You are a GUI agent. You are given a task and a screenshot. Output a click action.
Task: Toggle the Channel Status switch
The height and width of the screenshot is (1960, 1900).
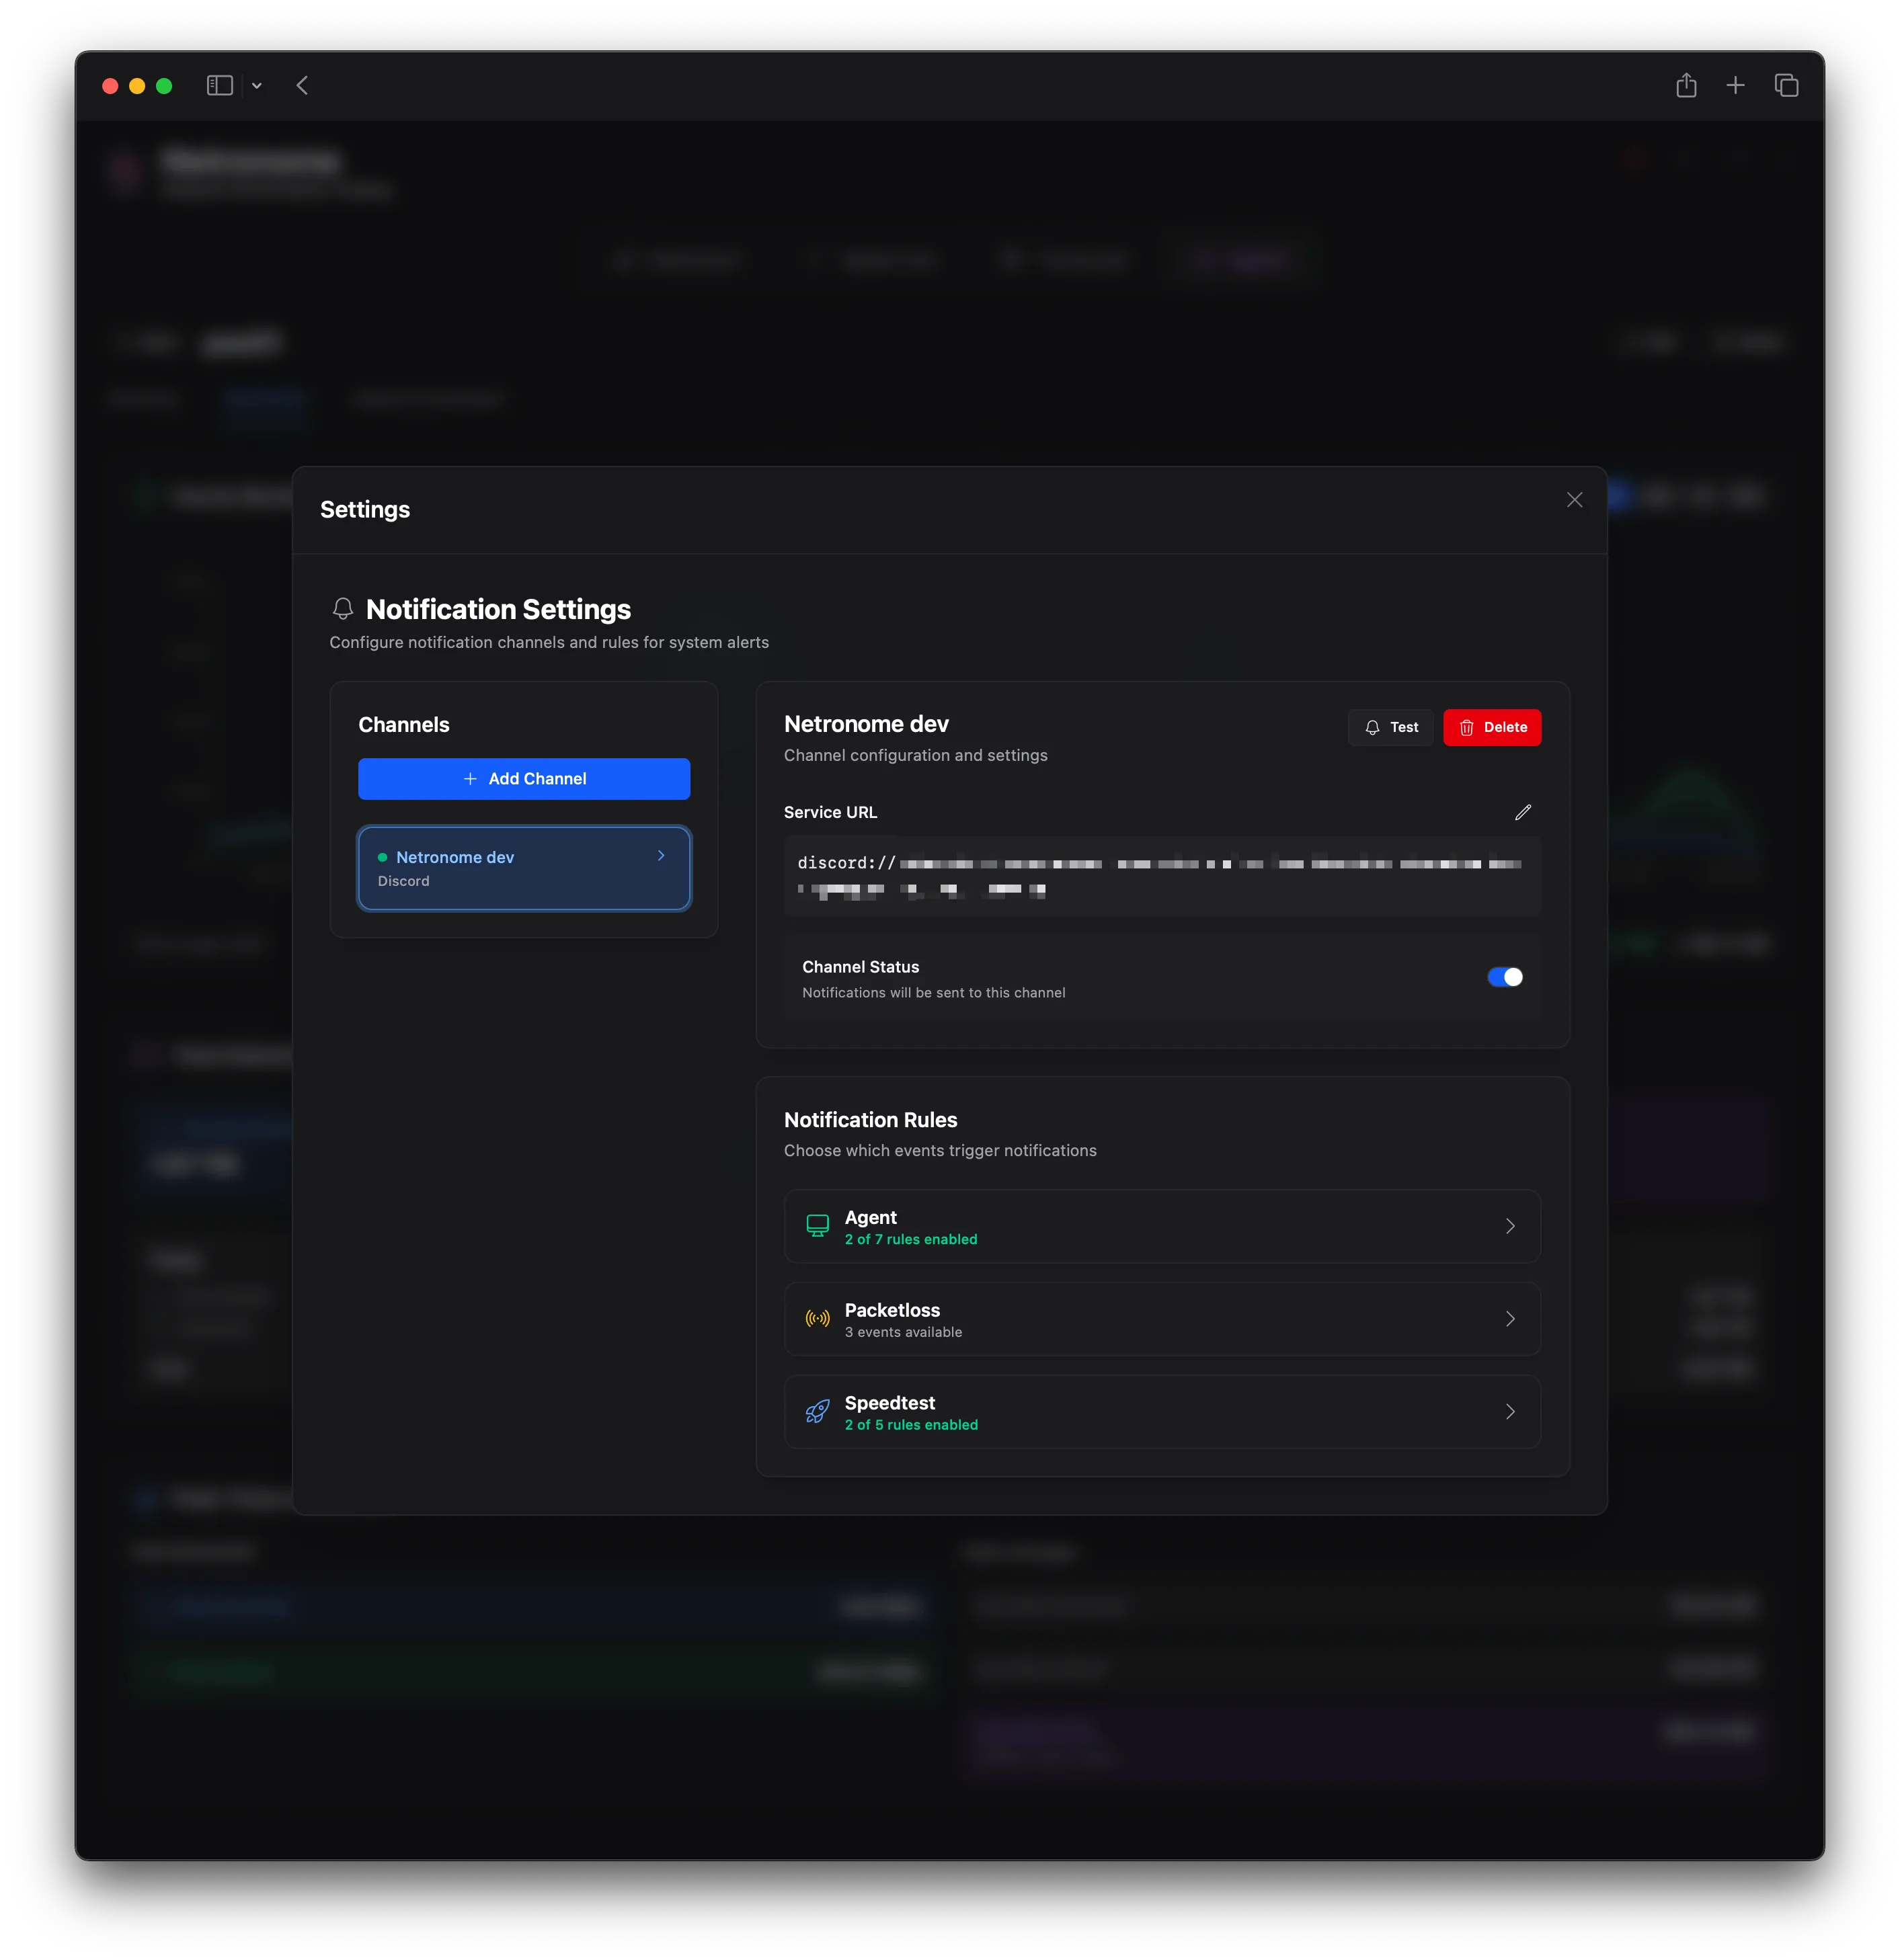[1504, 978]
